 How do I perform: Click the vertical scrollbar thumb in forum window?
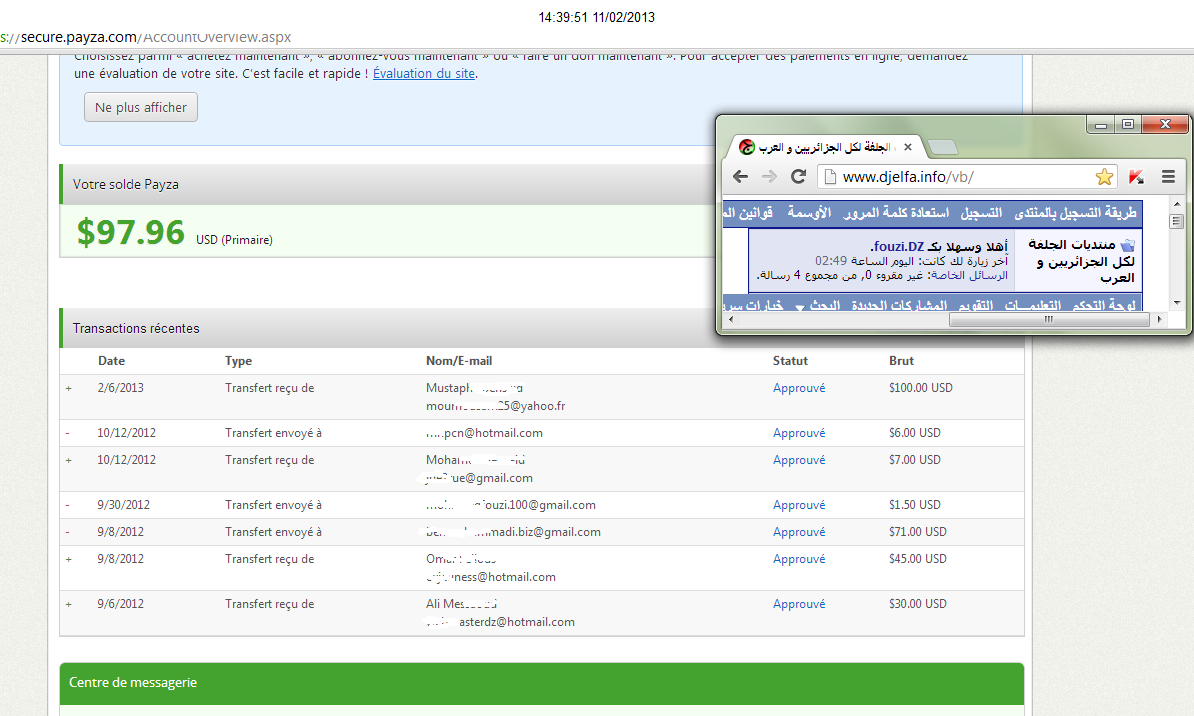click(x=1176, y=222)
